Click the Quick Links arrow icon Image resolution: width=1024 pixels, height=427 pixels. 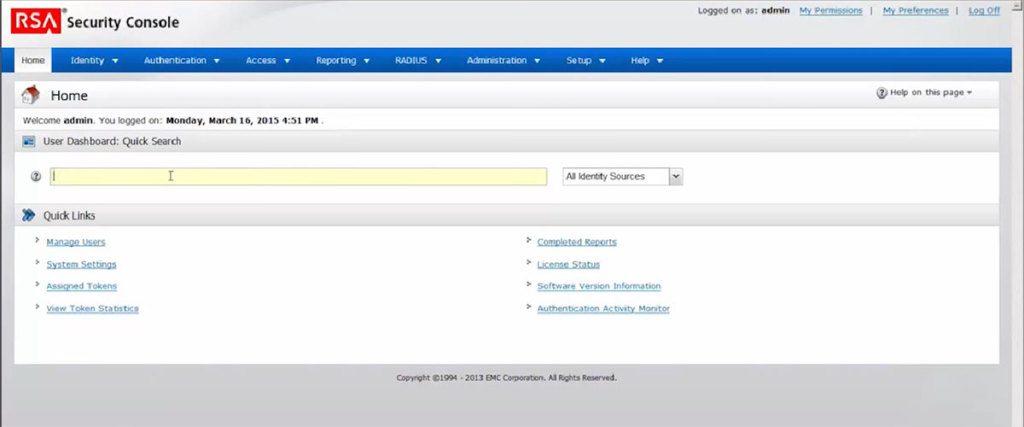tap(29, 215)
